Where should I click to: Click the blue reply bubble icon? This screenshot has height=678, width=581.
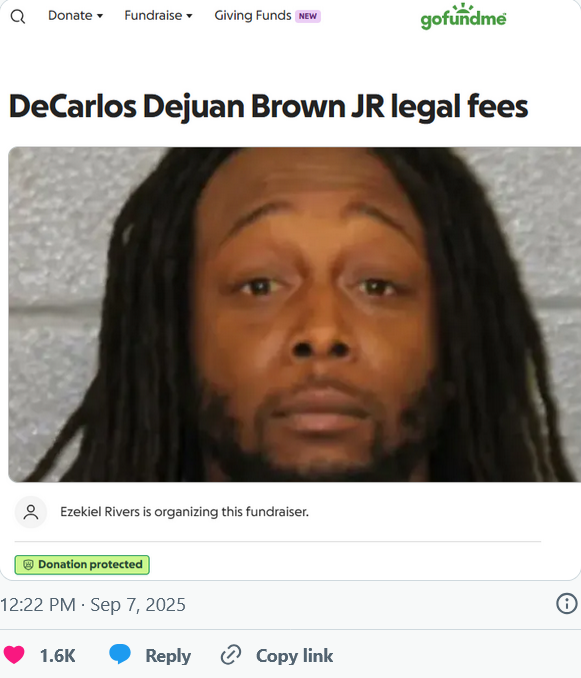120,654
